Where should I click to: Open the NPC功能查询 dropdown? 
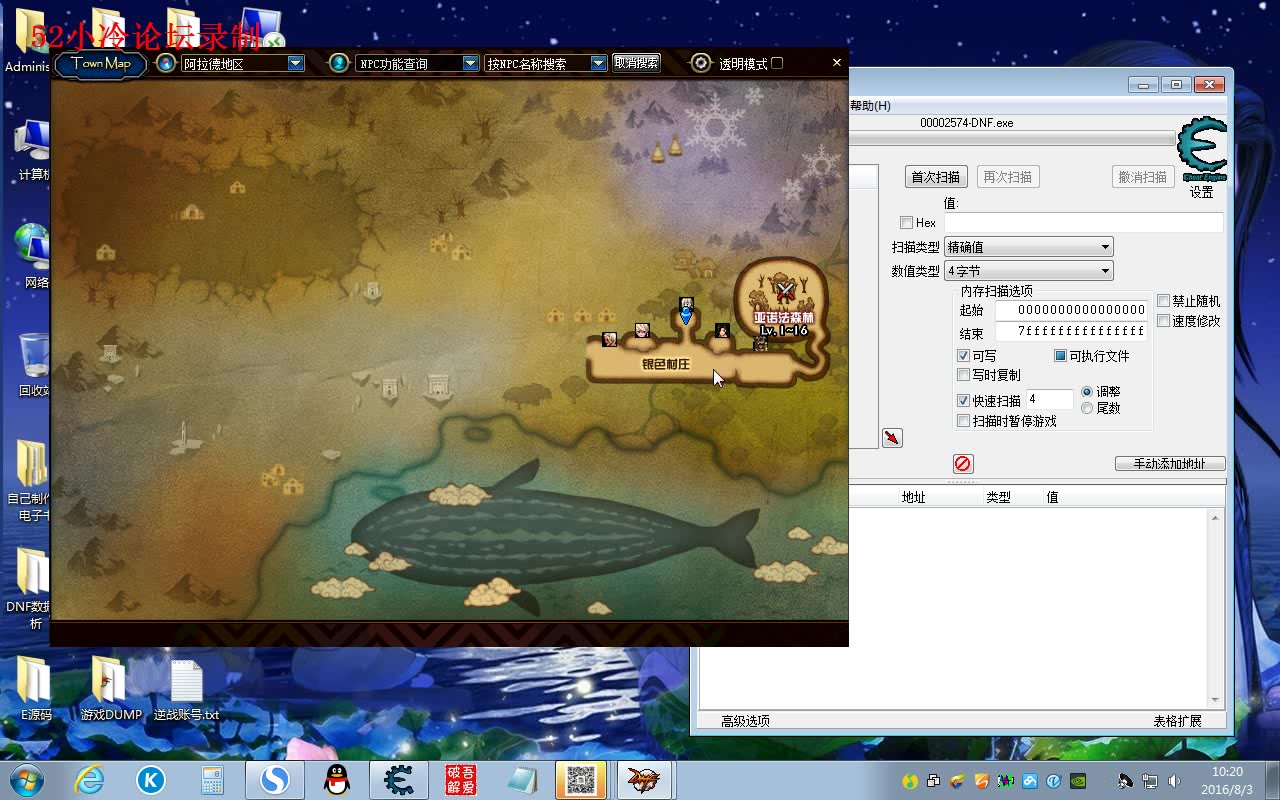tap(417, 63)
